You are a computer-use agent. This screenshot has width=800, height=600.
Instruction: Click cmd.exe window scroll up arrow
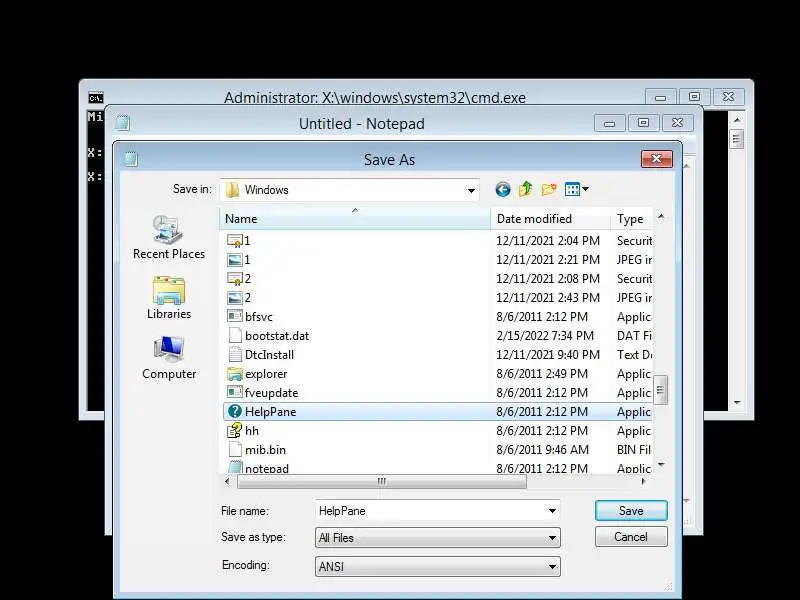point(737,120)
